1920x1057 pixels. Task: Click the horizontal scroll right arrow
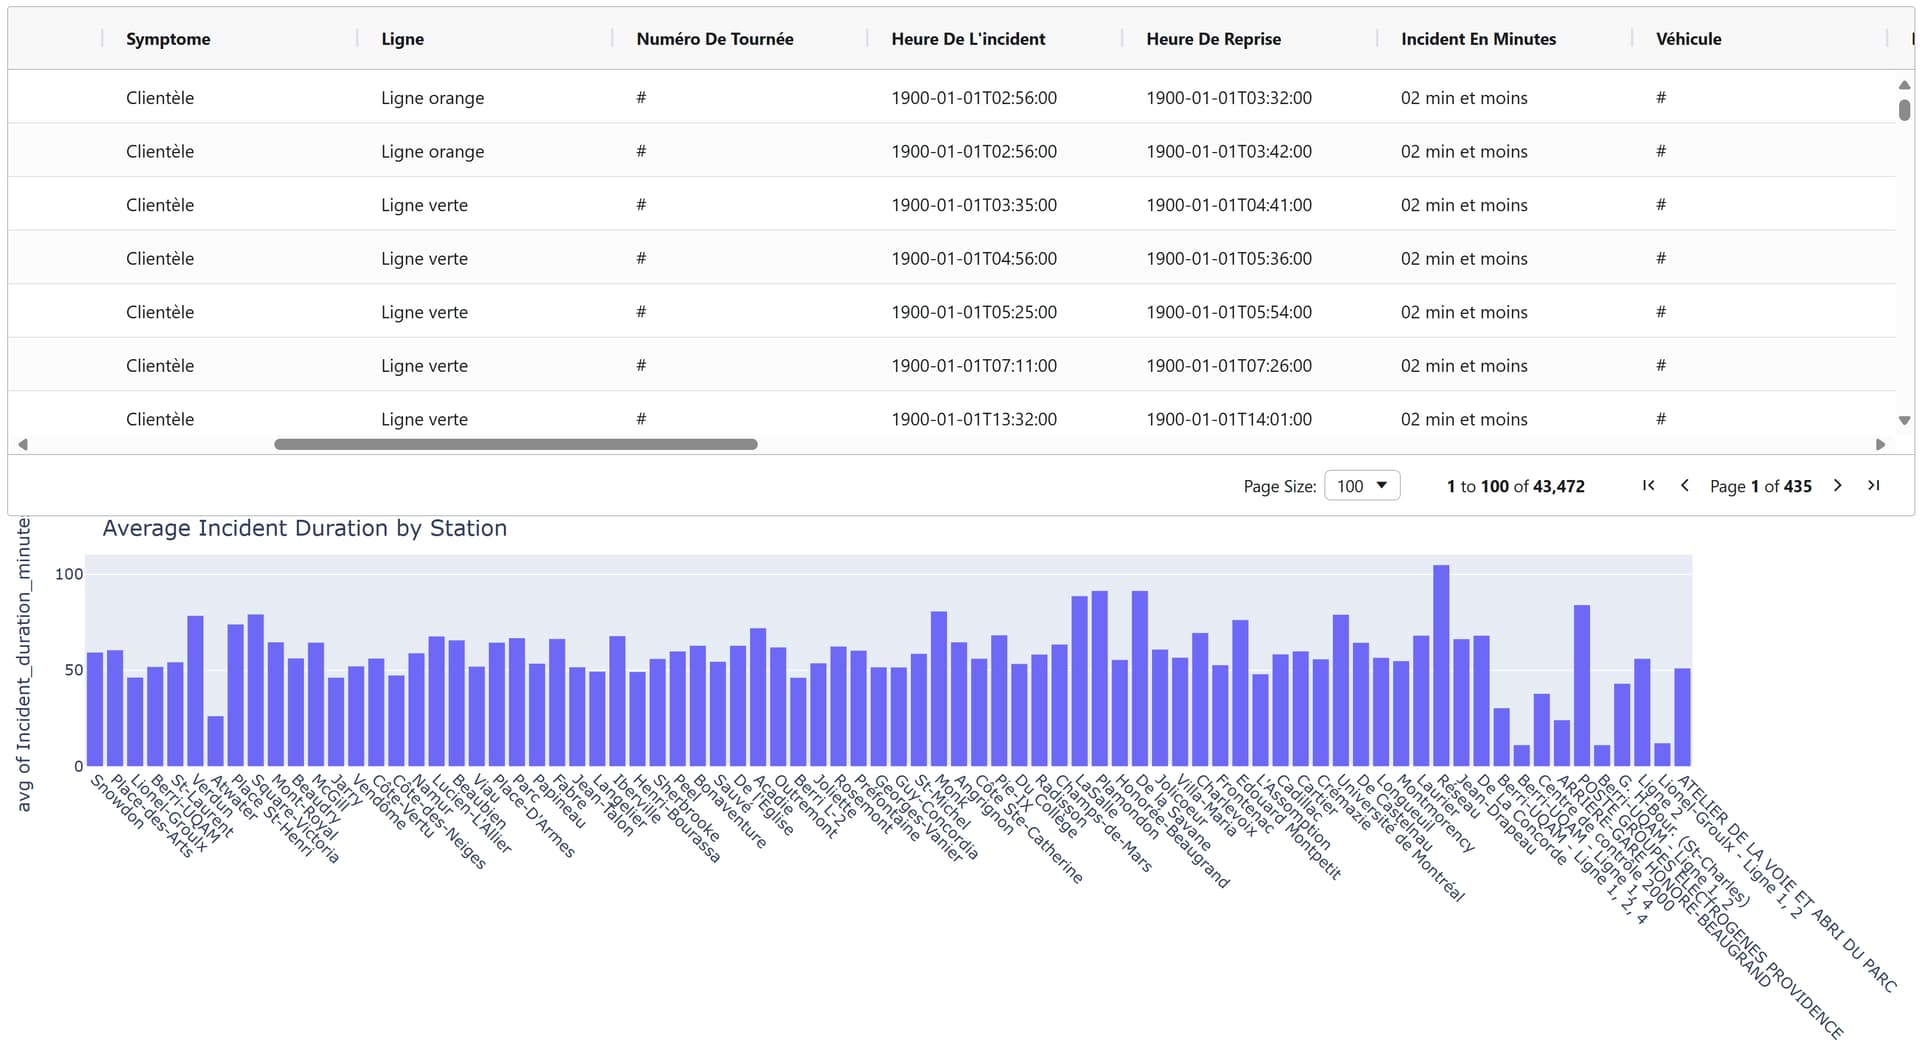coord(1880,444)
